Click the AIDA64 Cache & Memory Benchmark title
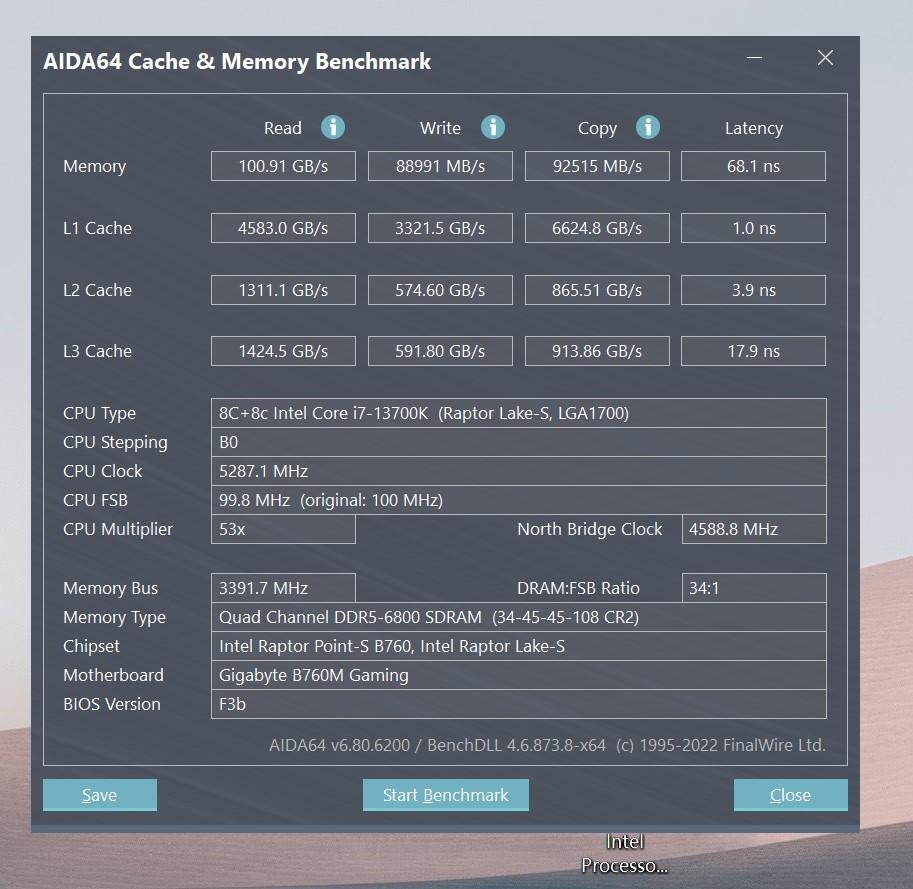Screen dimensions: 913x889 237,62
